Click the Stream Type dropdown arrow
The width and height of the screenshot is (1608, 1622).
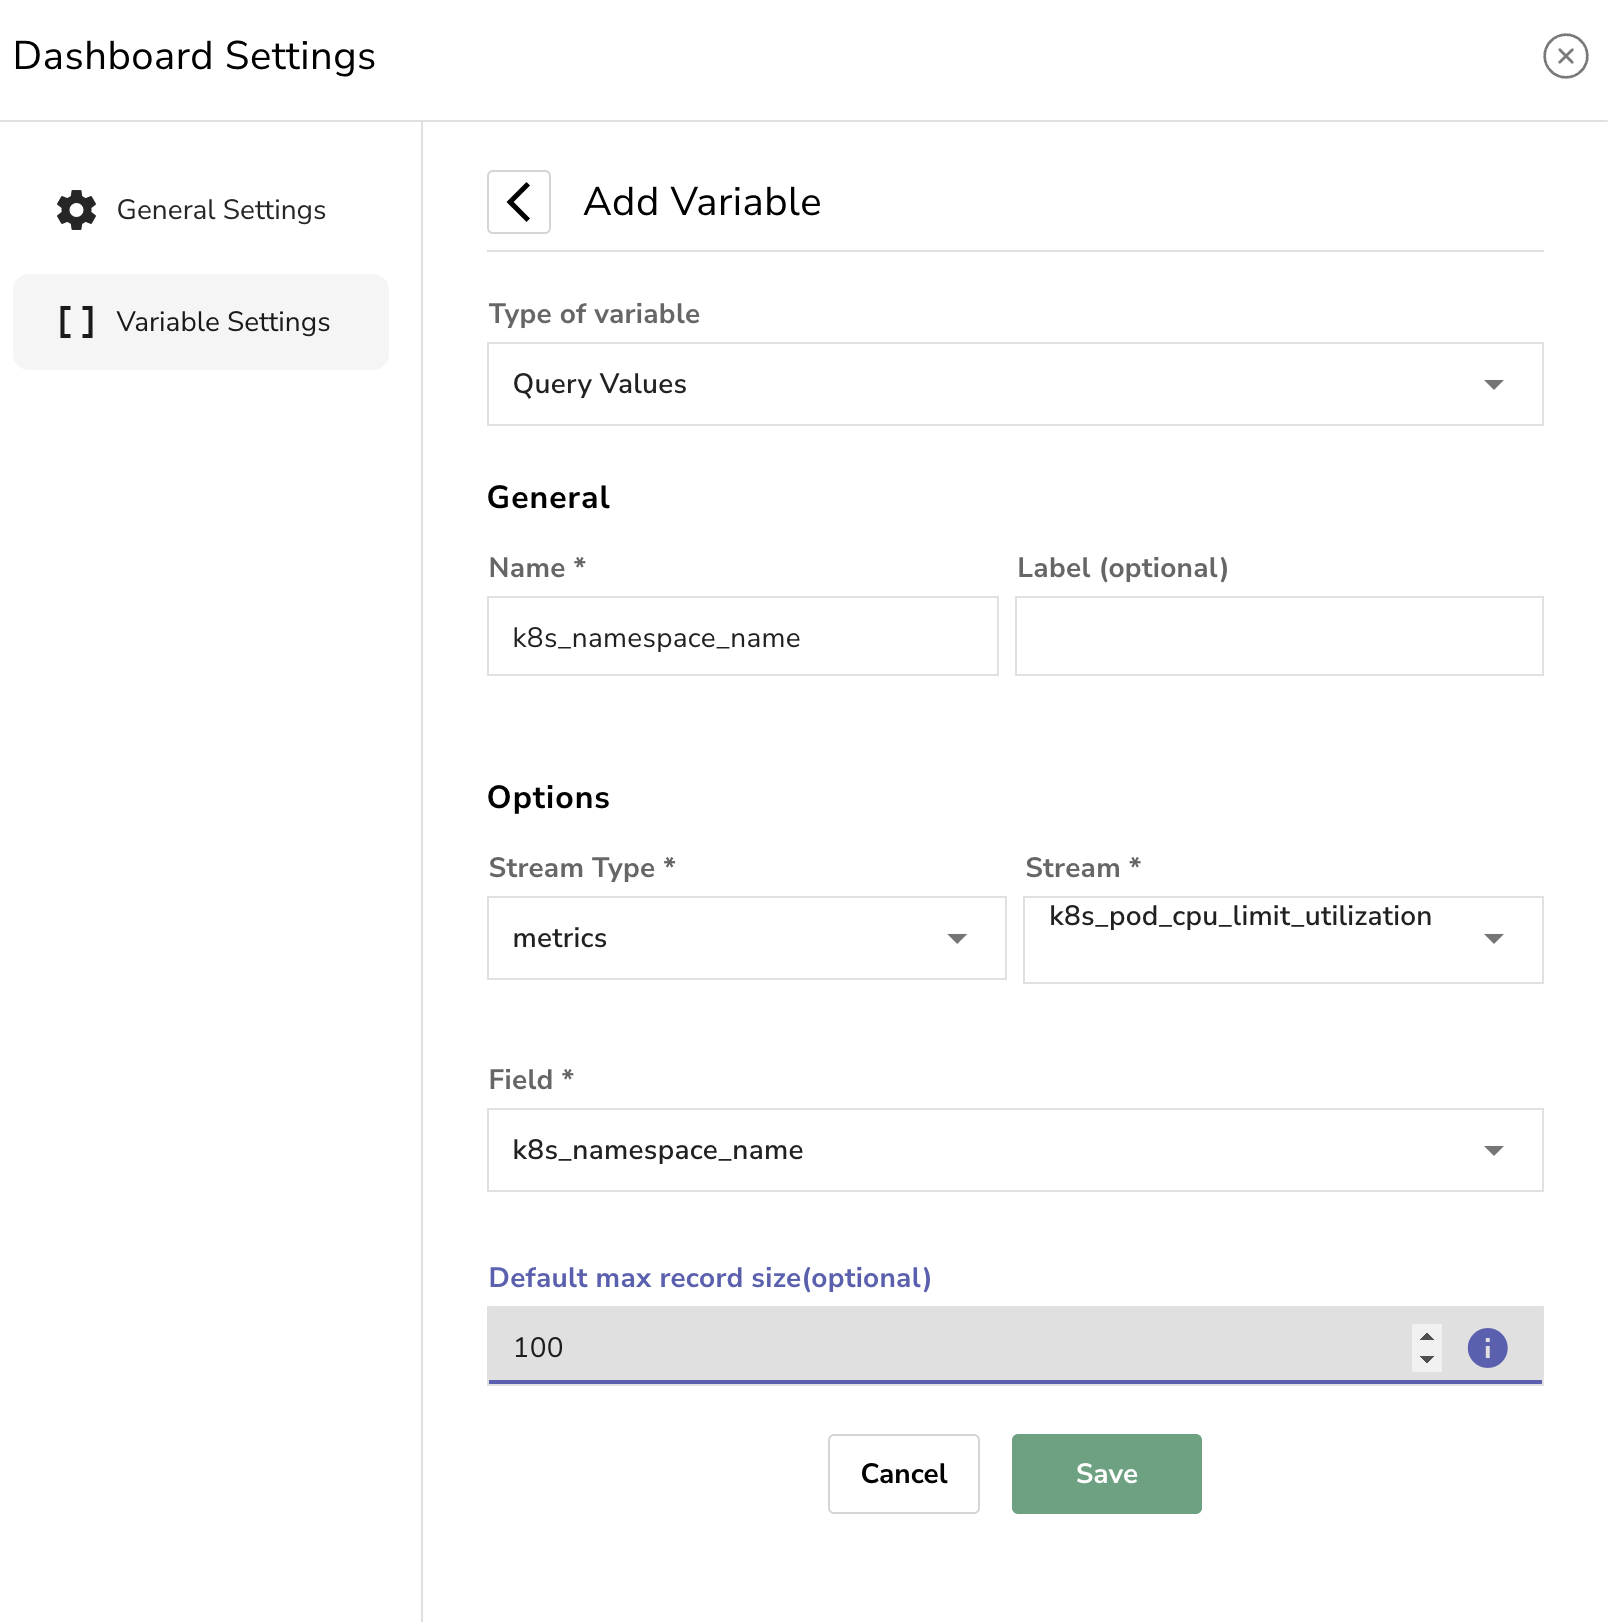[957, 939]
